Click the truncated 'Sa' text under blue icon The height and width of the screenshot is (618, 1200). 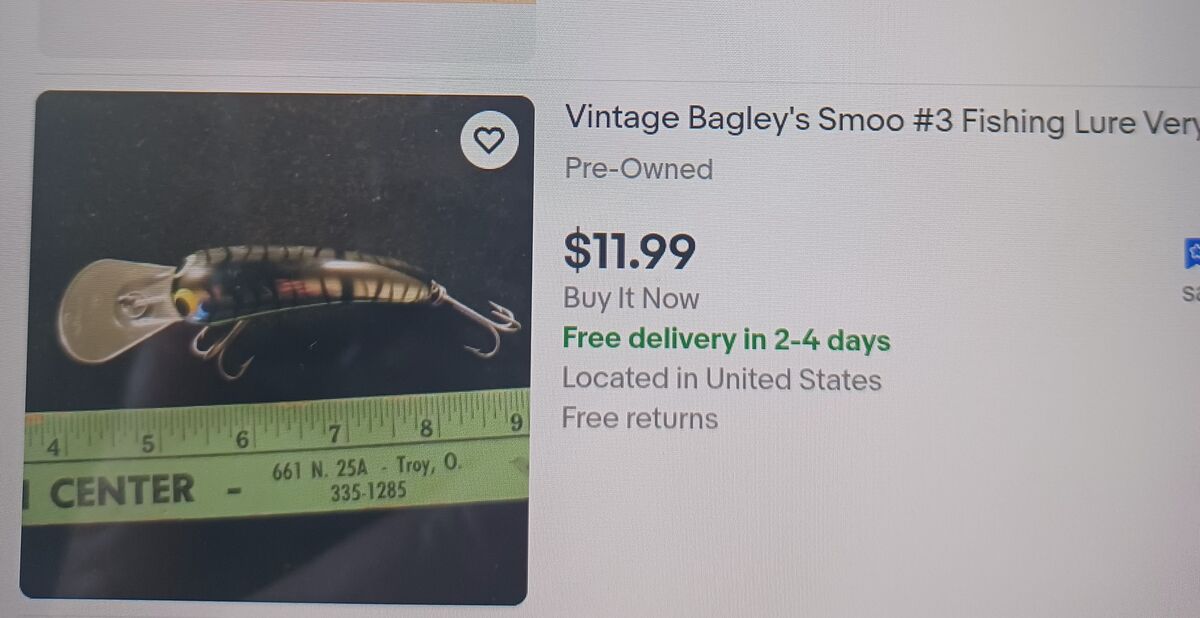[x=1191, y=294]
